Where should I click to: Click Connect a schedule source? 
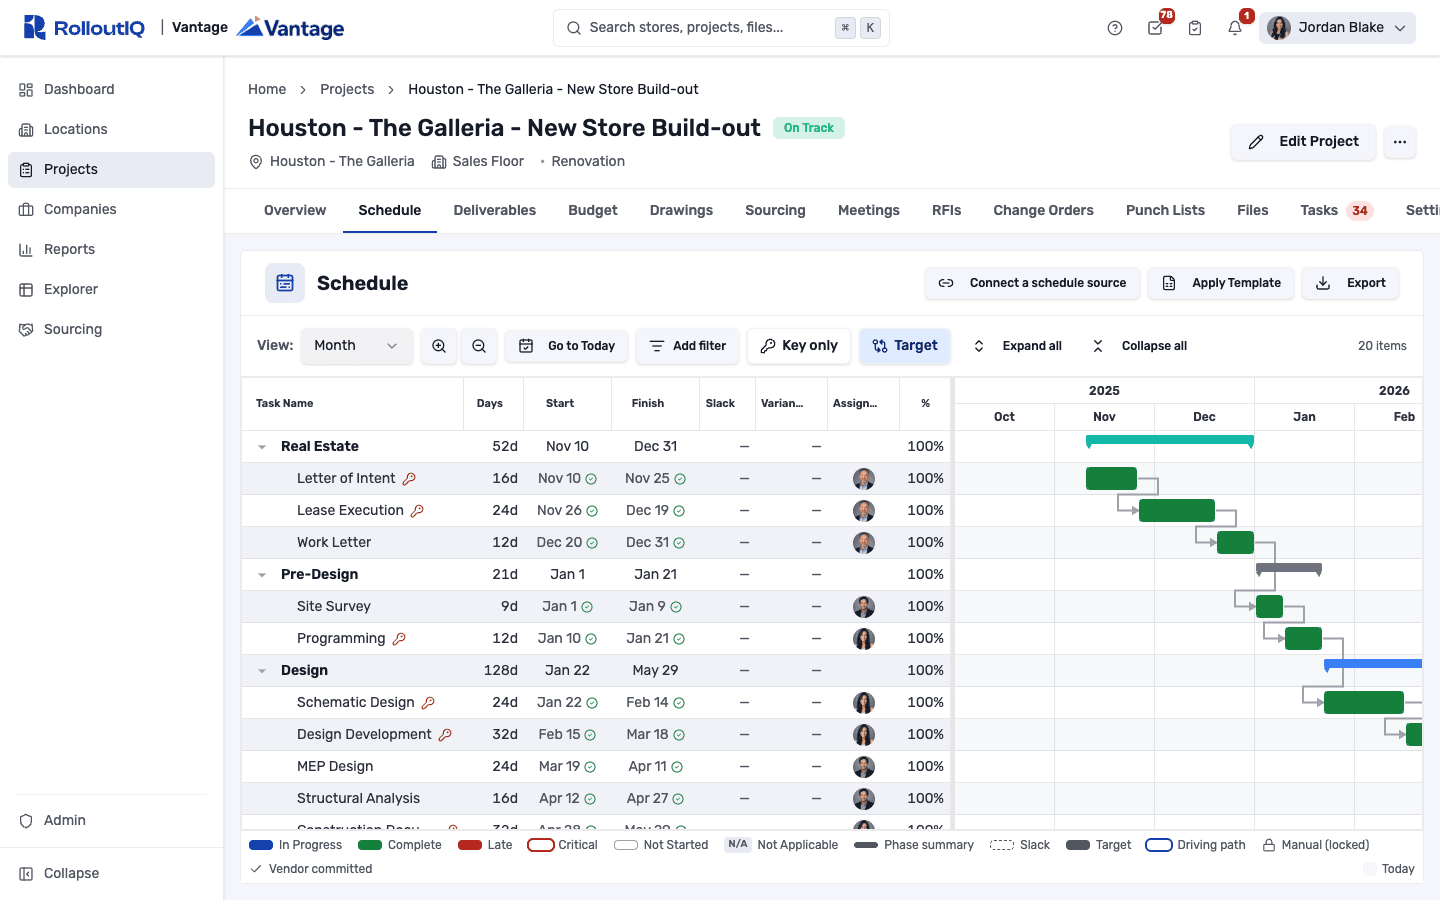(1032, 283)
